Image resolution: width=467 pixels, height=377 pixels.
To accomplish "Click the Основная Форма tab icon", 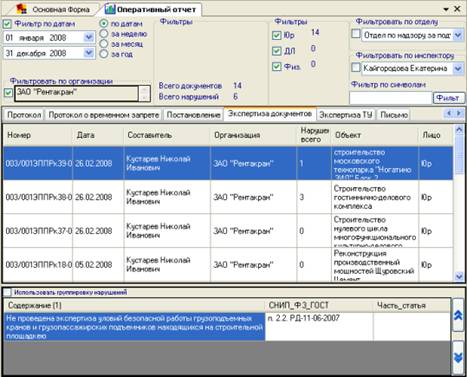I will pos(22,9).
